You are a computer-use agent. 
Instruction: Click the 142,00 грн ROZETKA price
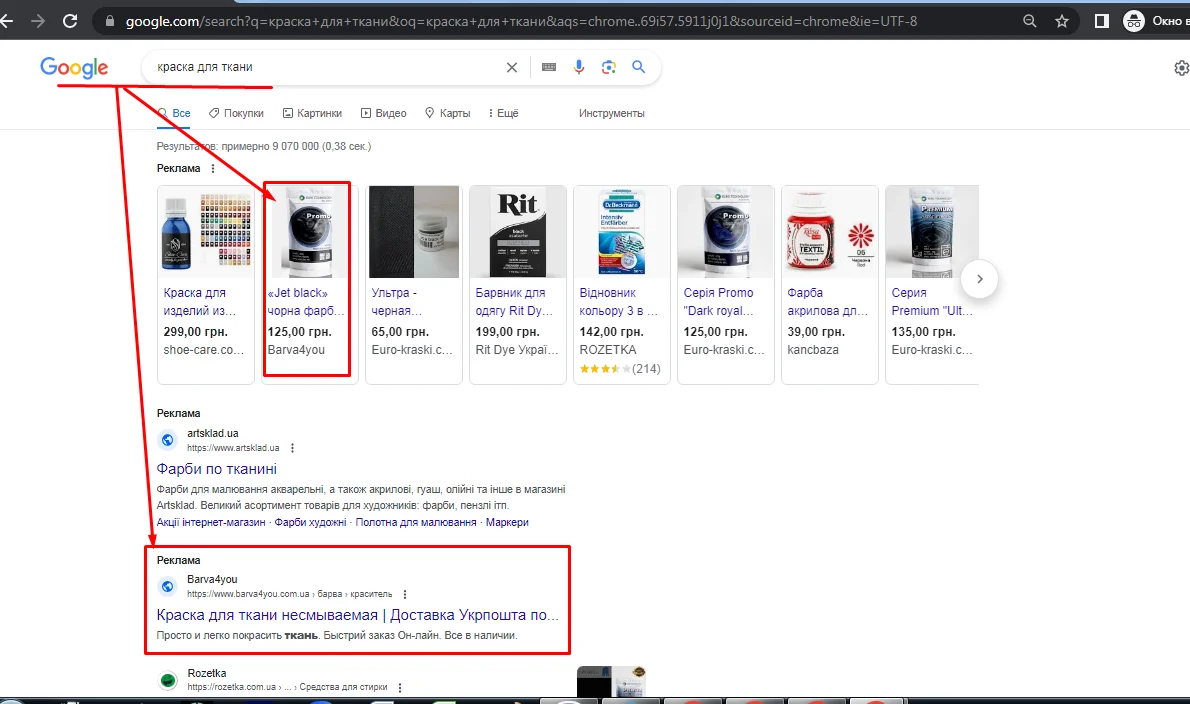pos(611,332)
